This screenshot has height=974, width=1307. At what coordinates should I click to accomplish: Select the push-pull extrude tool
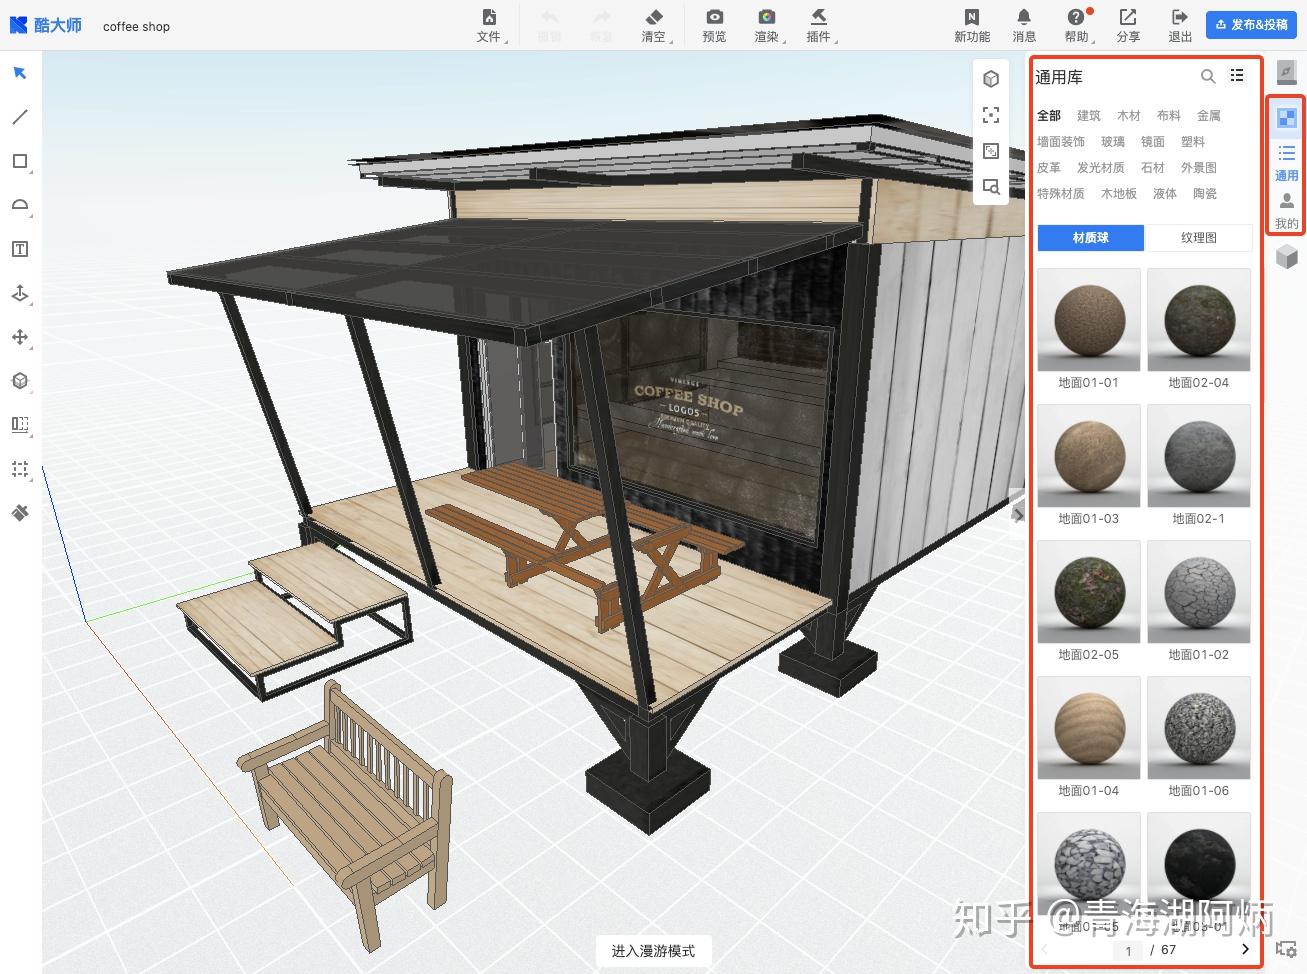pos(20,293)
